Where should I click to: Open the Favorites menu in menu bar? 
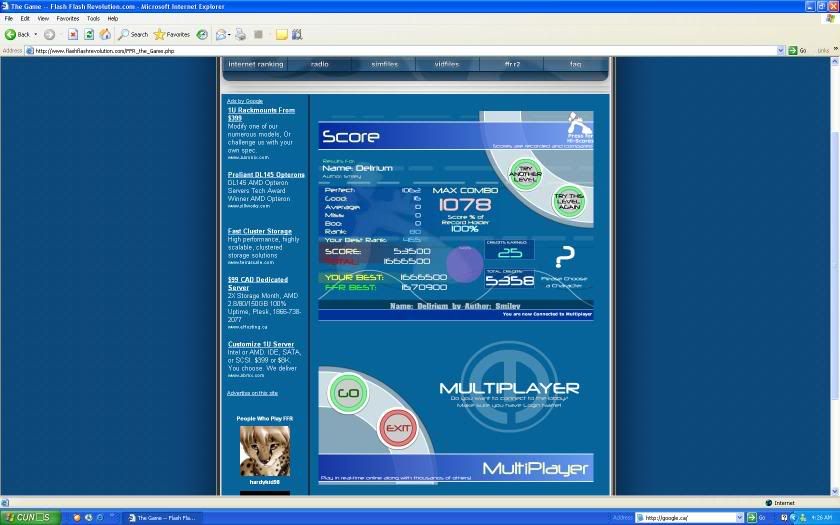click(67, 18)
